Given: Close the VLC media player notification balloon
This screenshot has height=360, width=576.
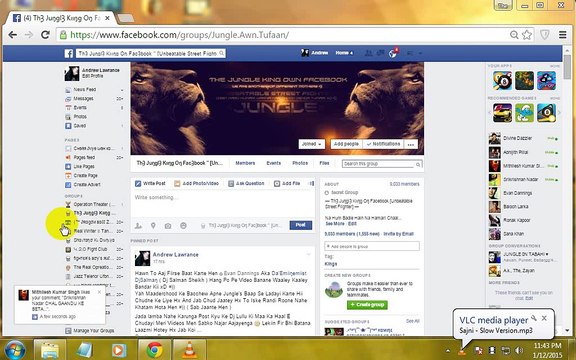Looking at the screenshot, I should point(544,318).
